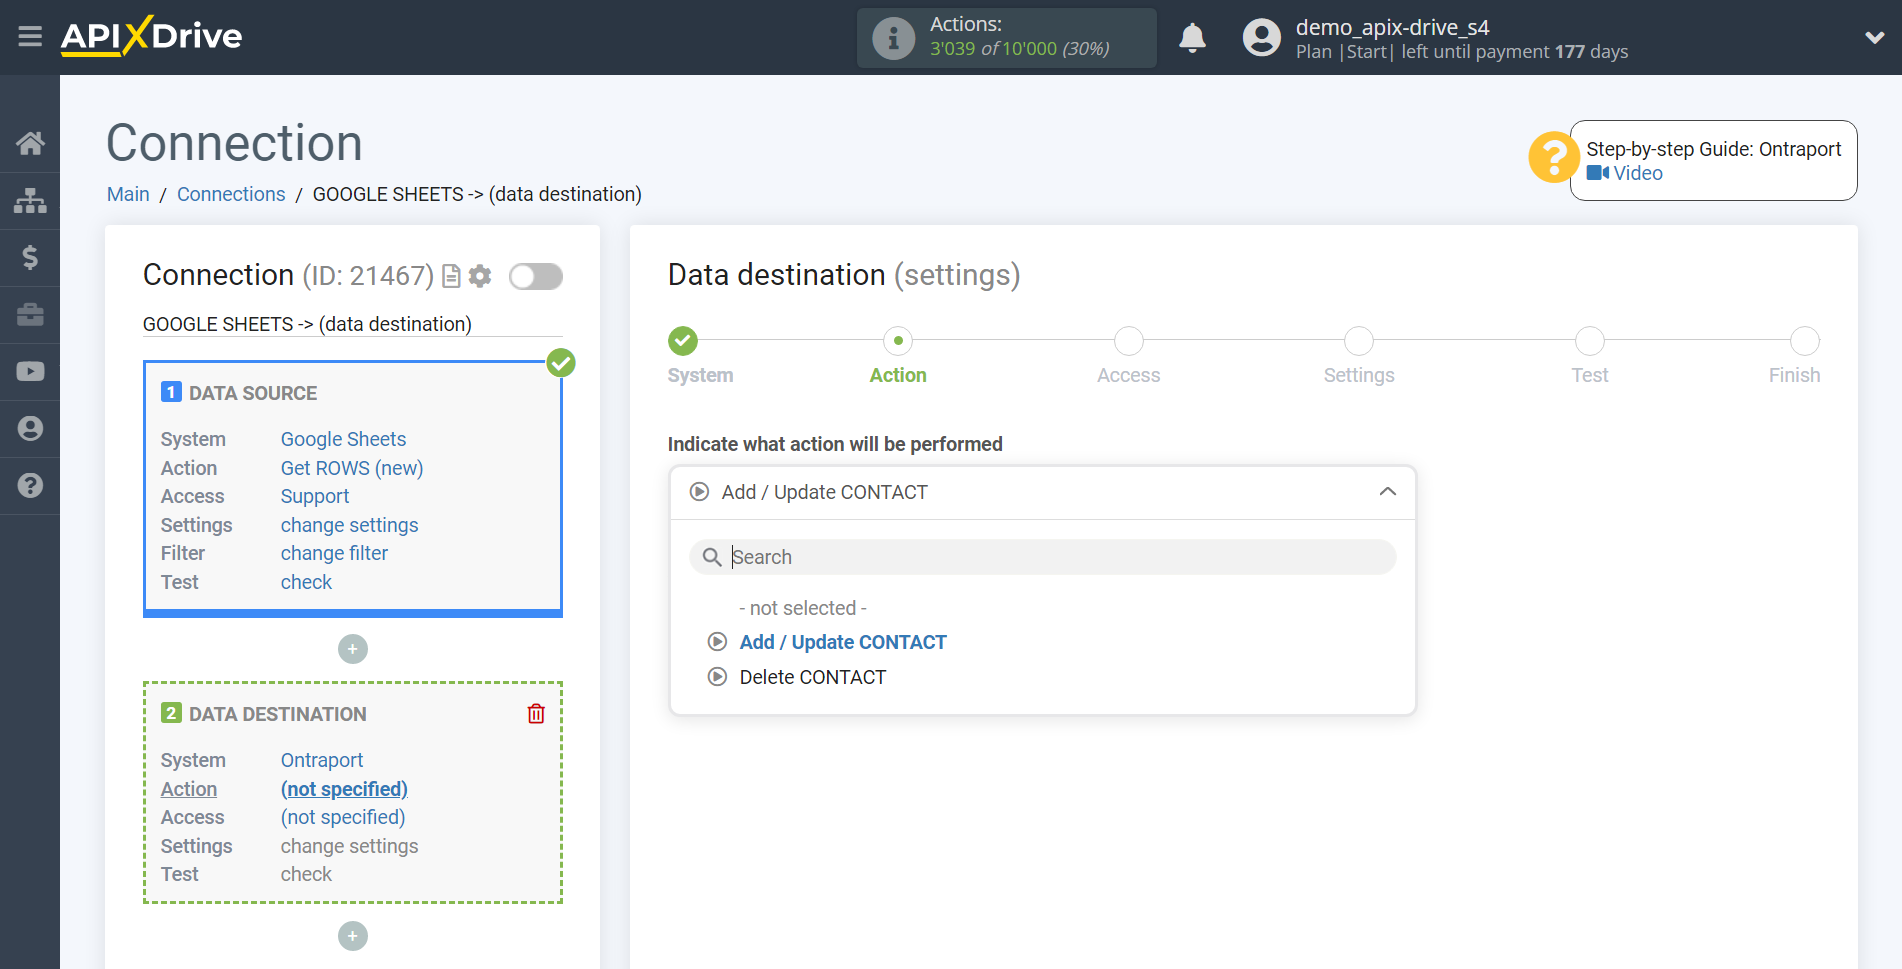Click the ApiX-Drive logo

click(x=151, y=36)
